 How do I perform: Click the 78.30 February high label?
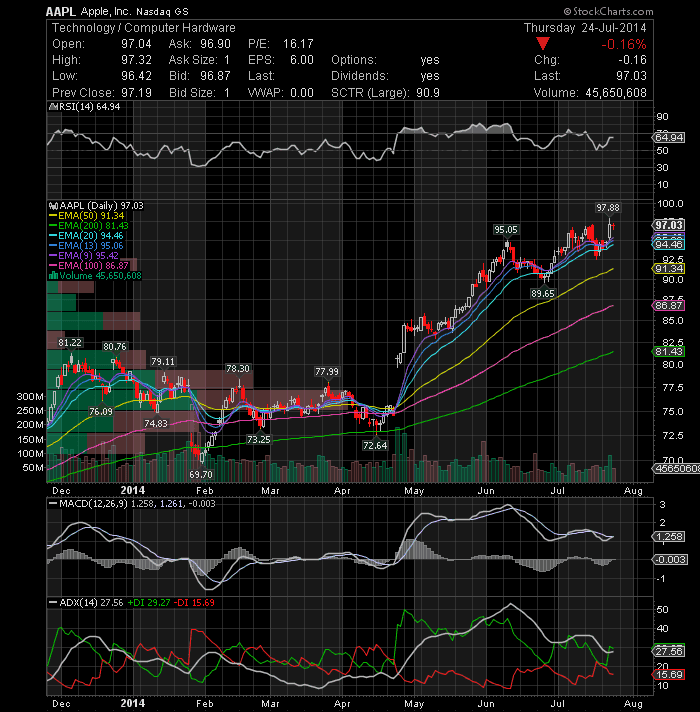(238, 369)
